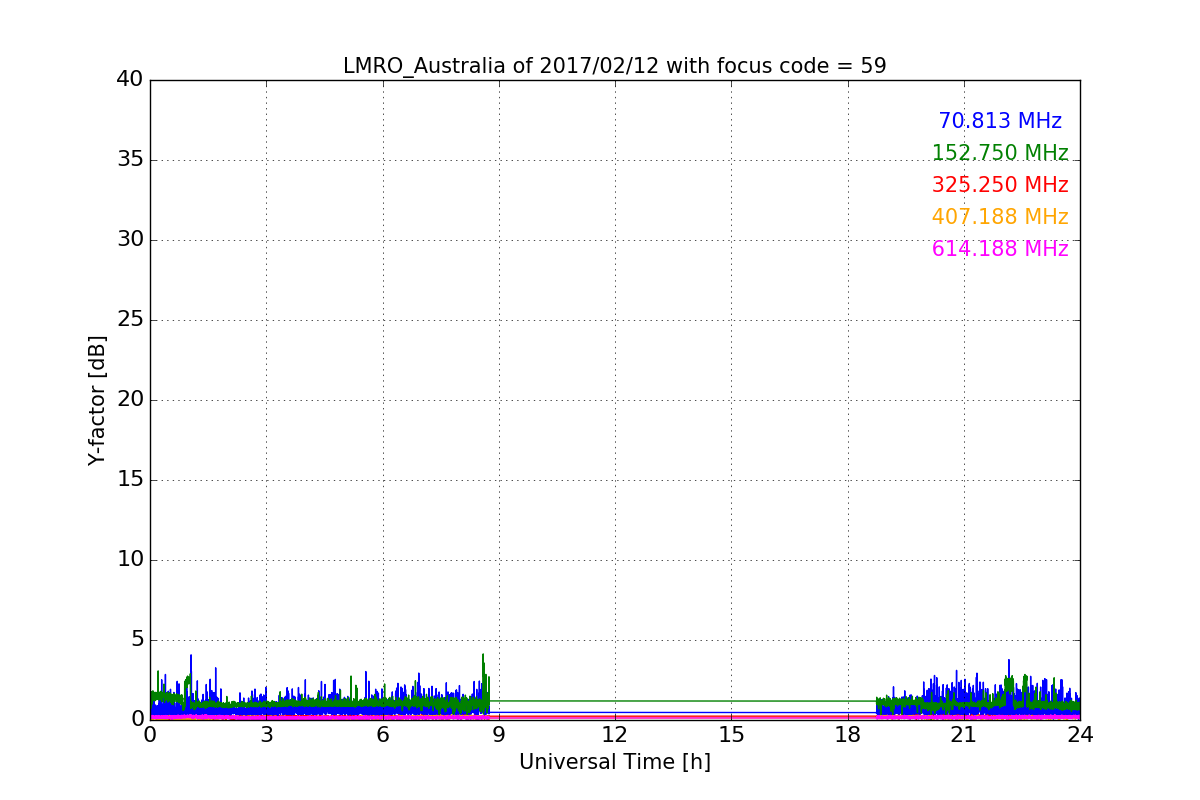Click y-axis tick value 10
The image size is (1200, 800).
pyautogui.click(x=130, y=559)
